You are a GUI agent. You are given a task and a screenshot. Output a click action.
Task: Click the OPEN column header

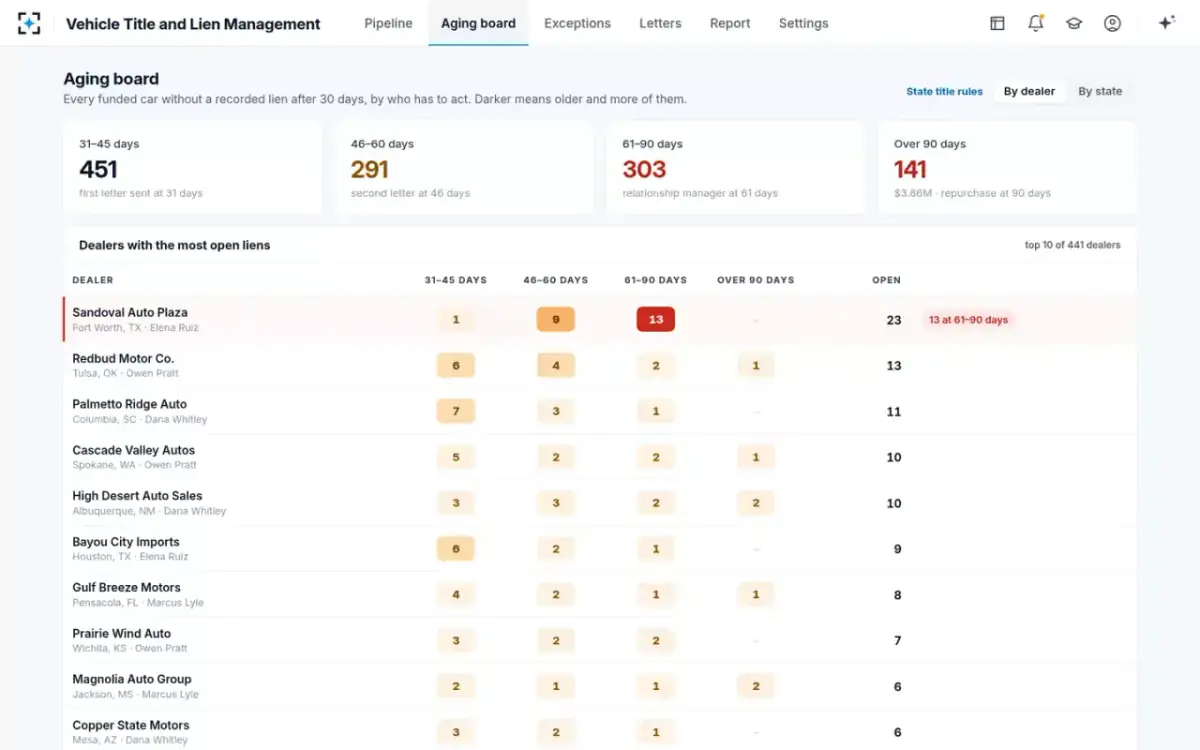pos(886,280)
